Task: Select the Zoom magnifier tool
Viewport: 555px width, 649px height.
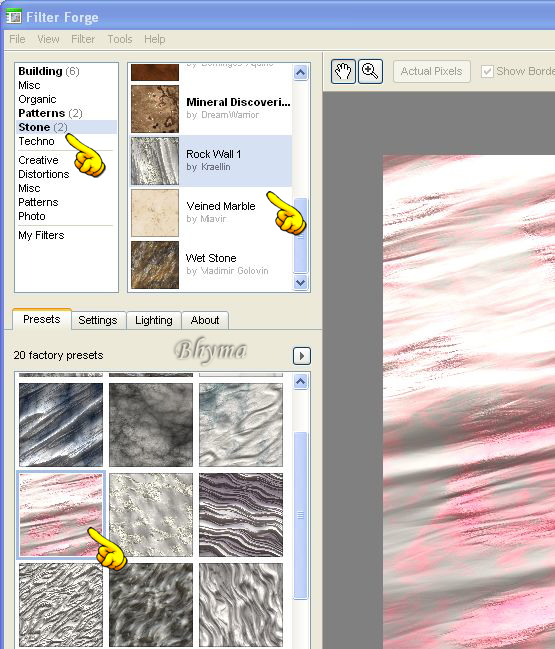Action: click(x=370, y=72)
